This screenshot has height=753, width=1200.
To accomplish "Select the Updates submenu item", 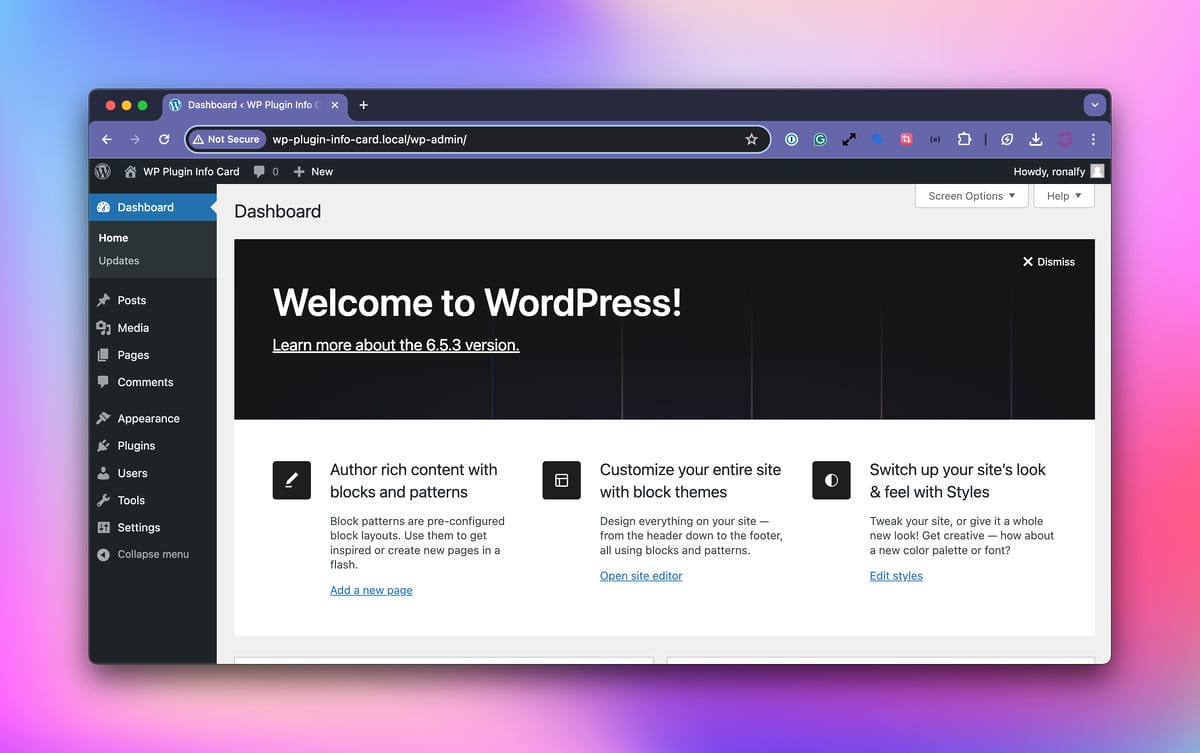I will click(x=119, y=261).
